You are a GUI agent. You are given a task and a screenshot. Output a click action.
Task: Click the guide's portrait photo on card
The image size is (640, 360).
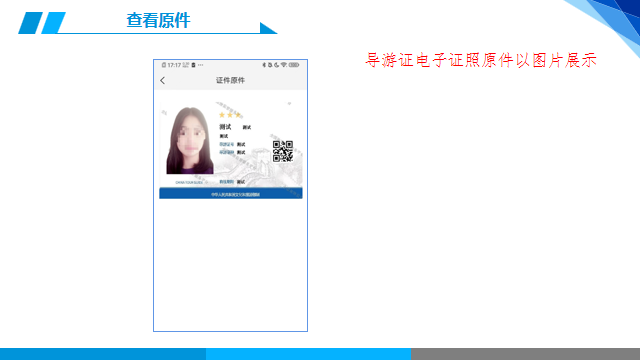tap(189, 140)
